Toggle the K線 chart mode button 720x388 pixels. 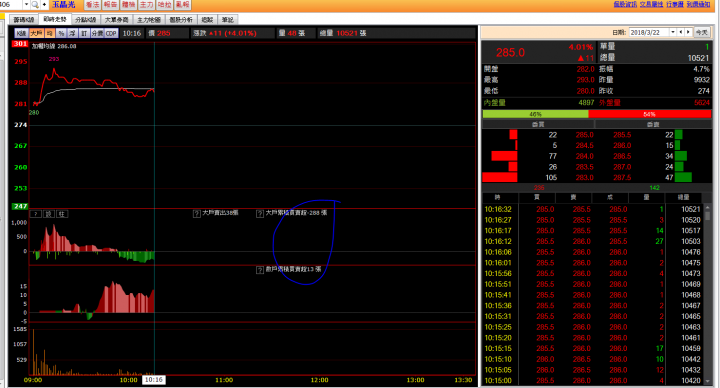pos(22,33)
